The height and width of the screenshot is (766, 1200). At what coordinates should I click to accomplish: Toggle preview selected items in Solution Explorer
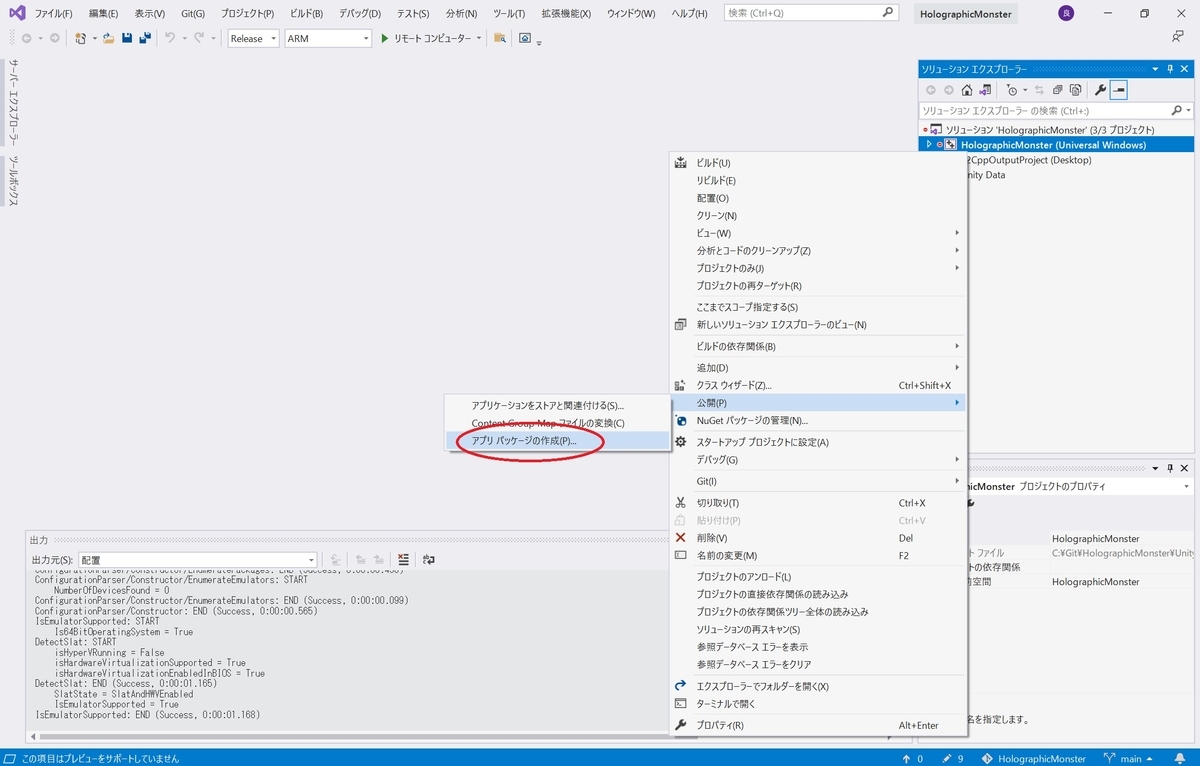(1119, 90)
